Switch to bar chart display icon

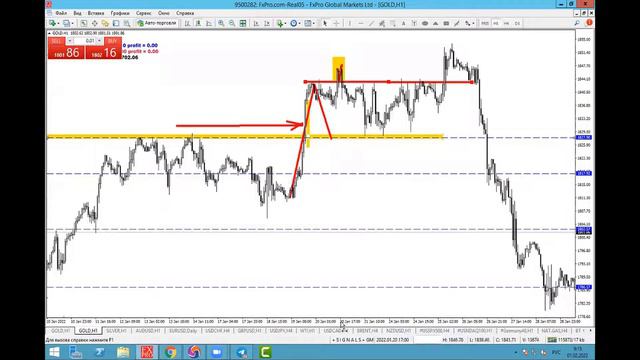pyautogui.click(x=187, y=23)
